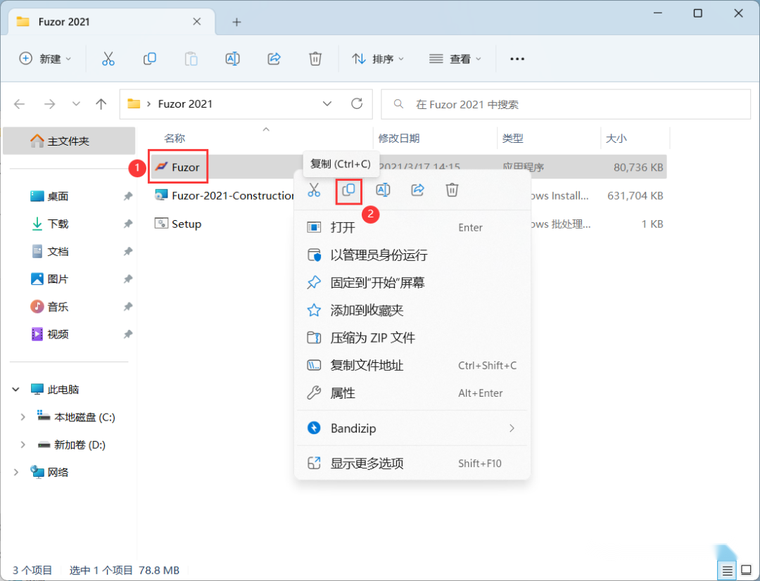Open the address bar history dropdown chevron
760x581 pixels.
(327, 104)
